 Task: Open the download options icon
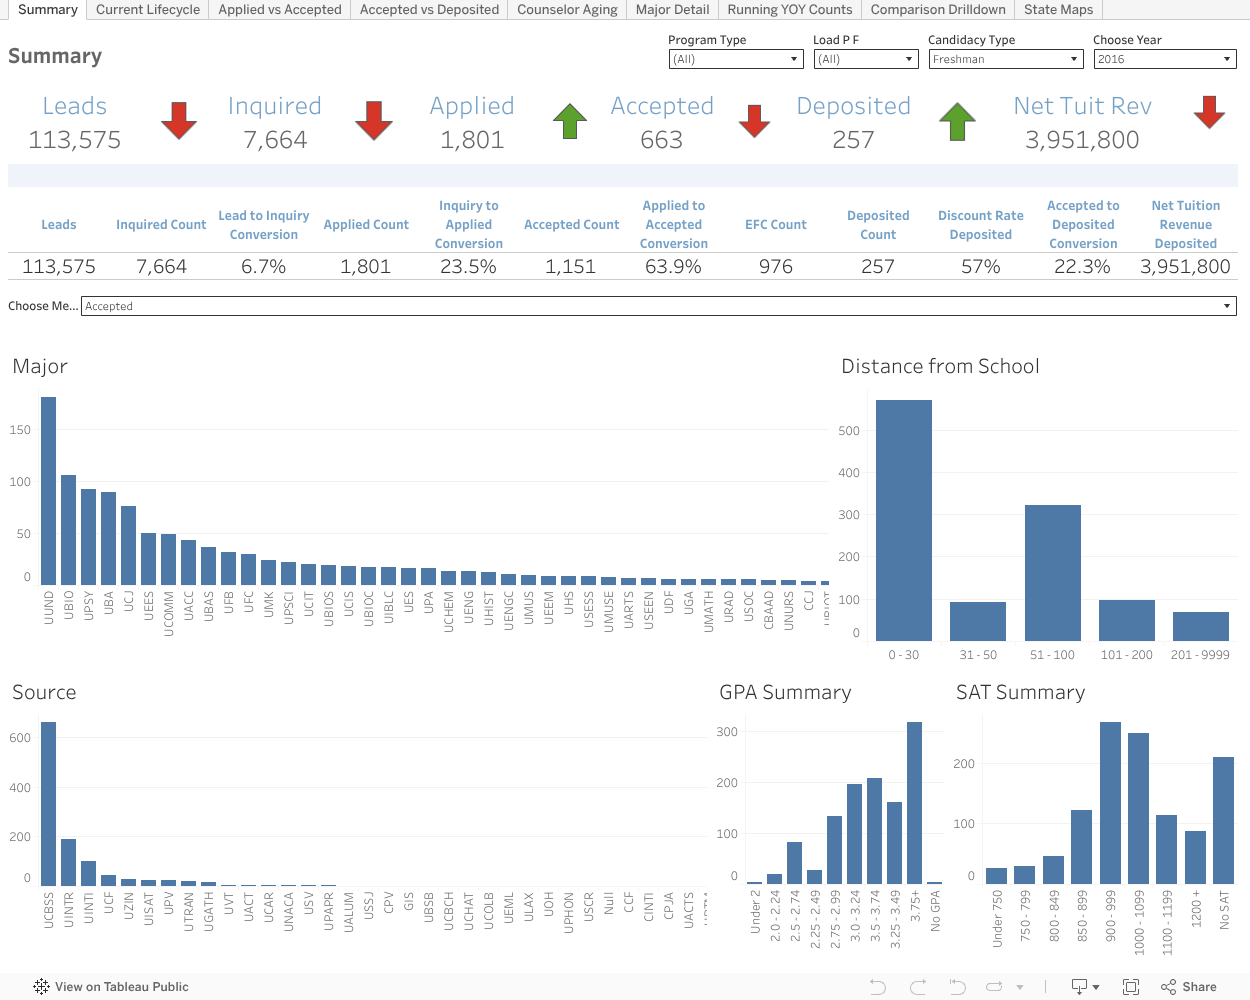pos(1085,987)
